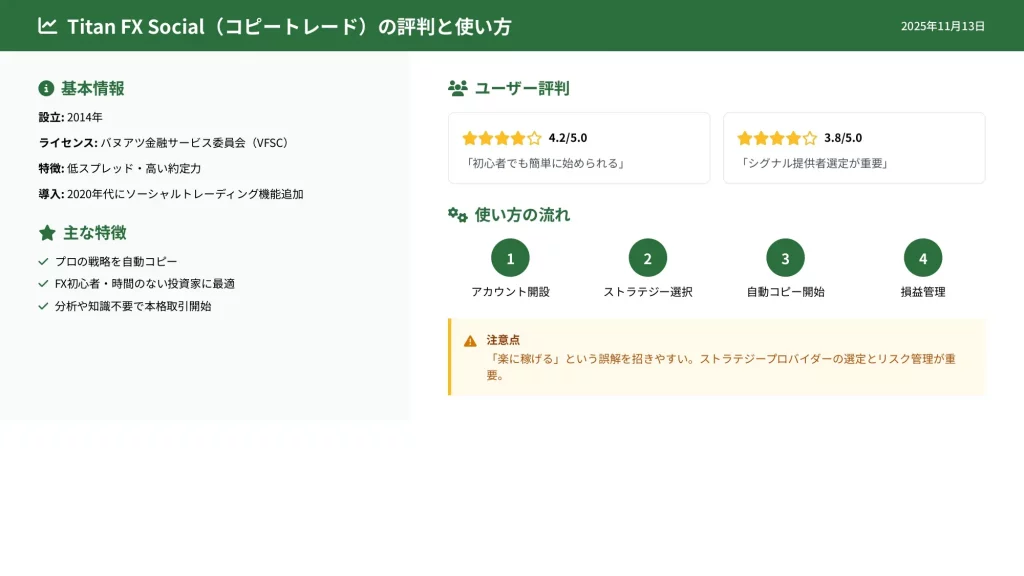
Task: Click the 注意点 warning notice box
Action: 717,357
